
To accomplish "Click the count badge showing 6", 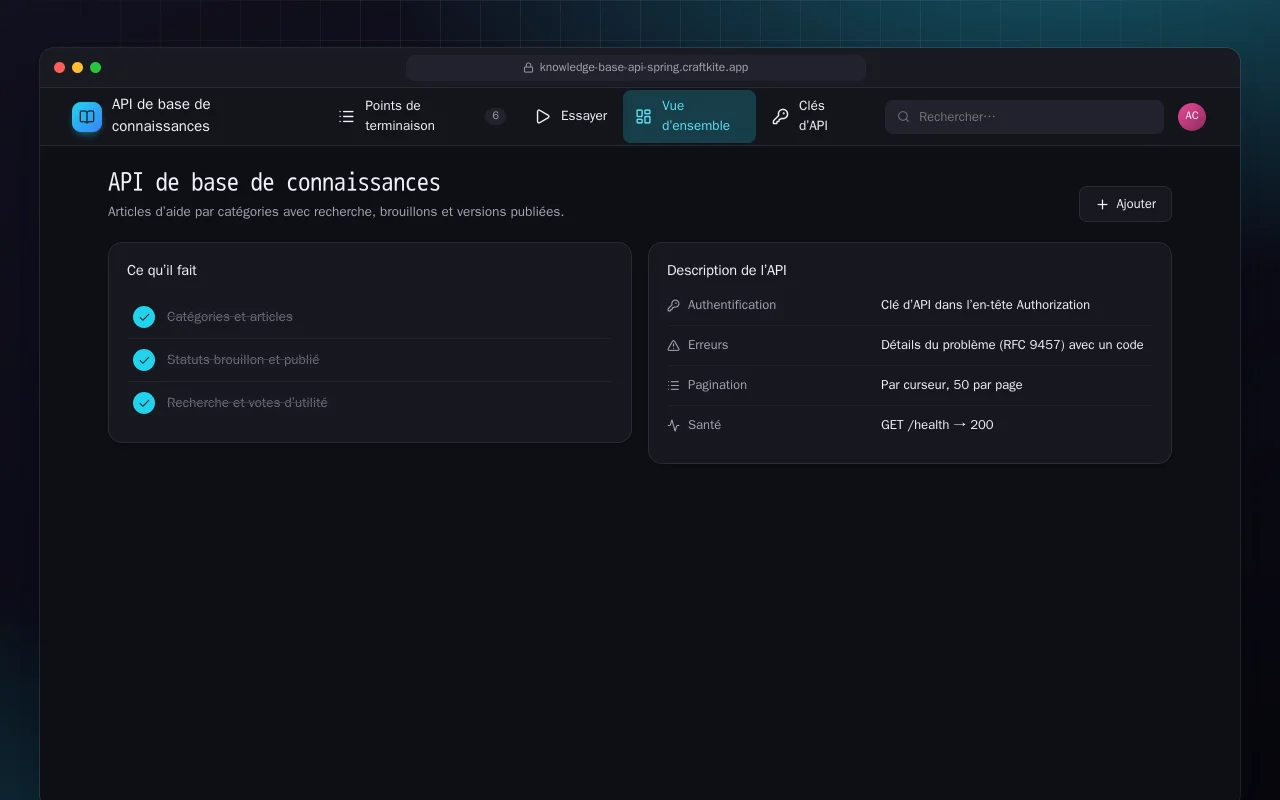I will 495,116.
